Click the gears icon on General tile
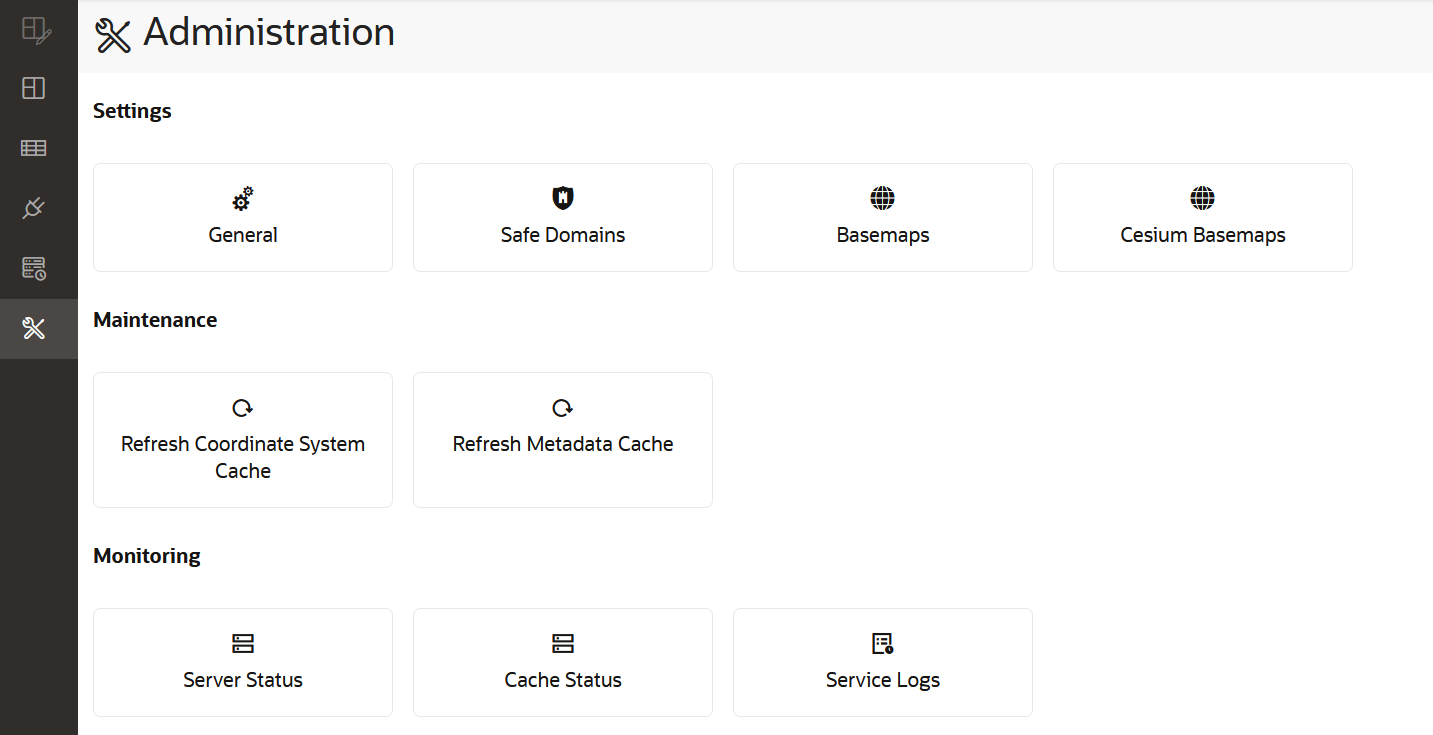1433x735 pixels. coord(243,199)
